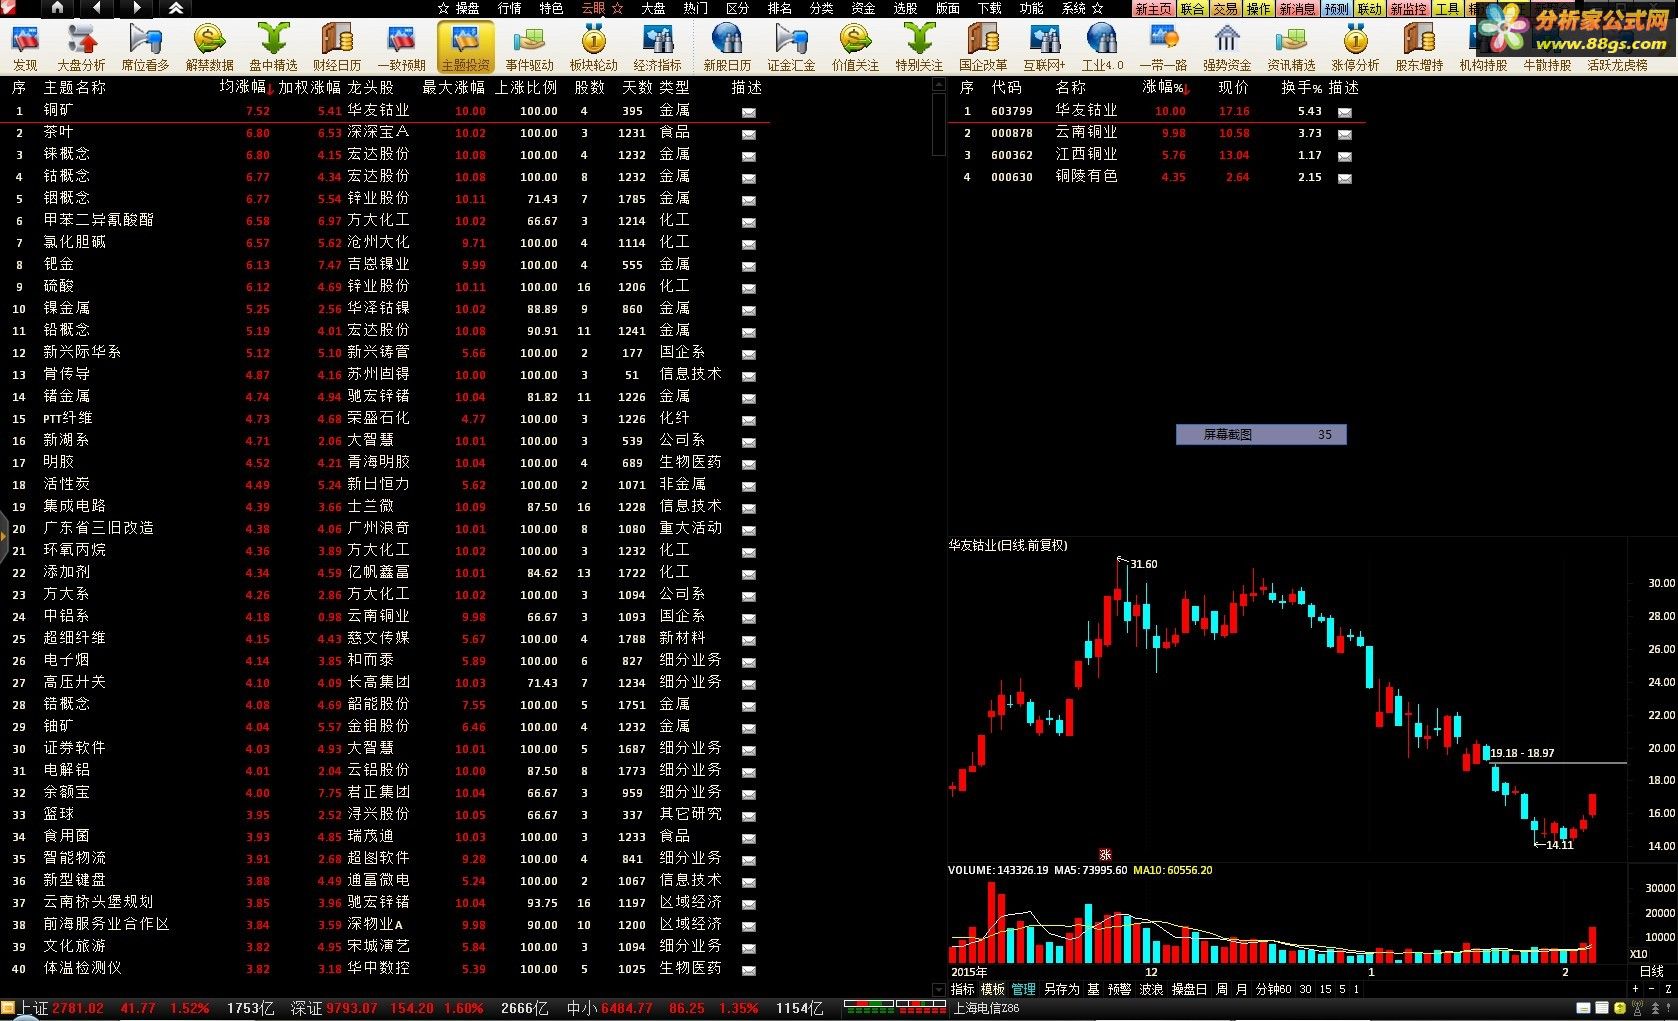Switch to 交易 tab
Viewport: 1678px width, 1021px height.
coord(1225,9)
